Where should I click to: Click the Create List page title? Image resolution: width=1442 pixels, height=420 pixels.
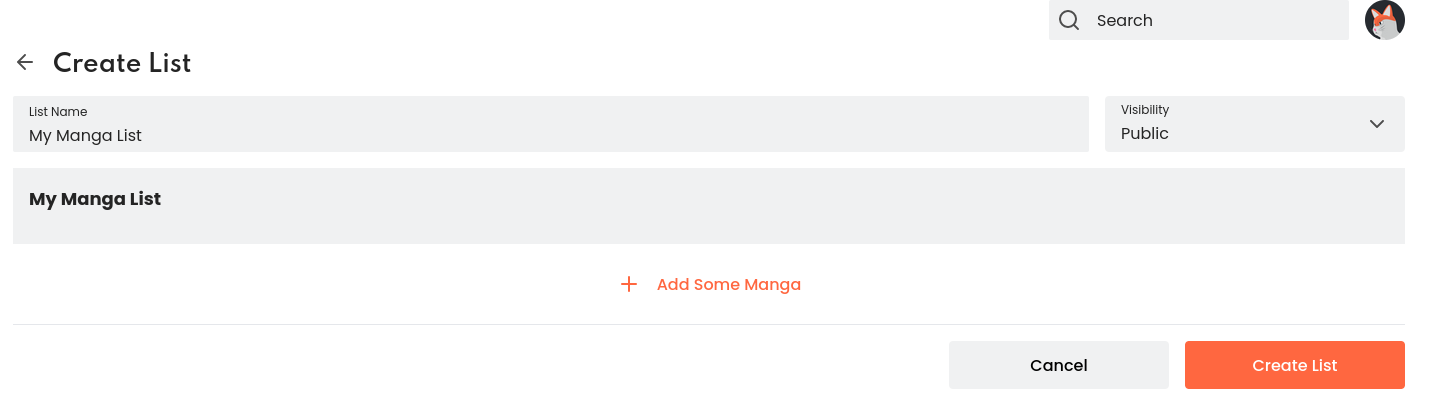(x=122, y=63)
